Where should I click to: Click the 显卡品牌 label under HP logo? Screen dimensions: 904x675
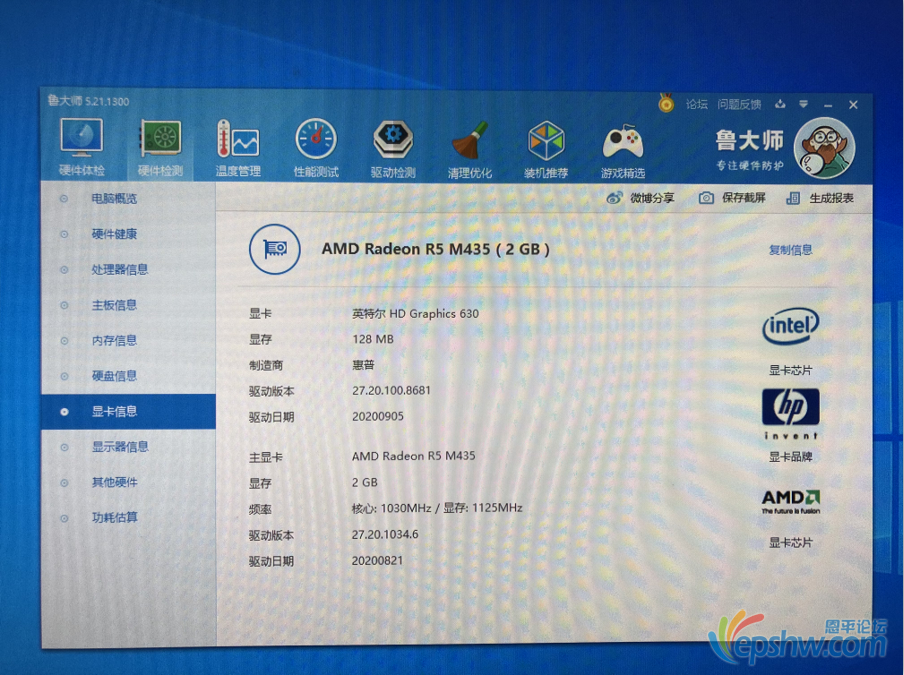point(790,457)
